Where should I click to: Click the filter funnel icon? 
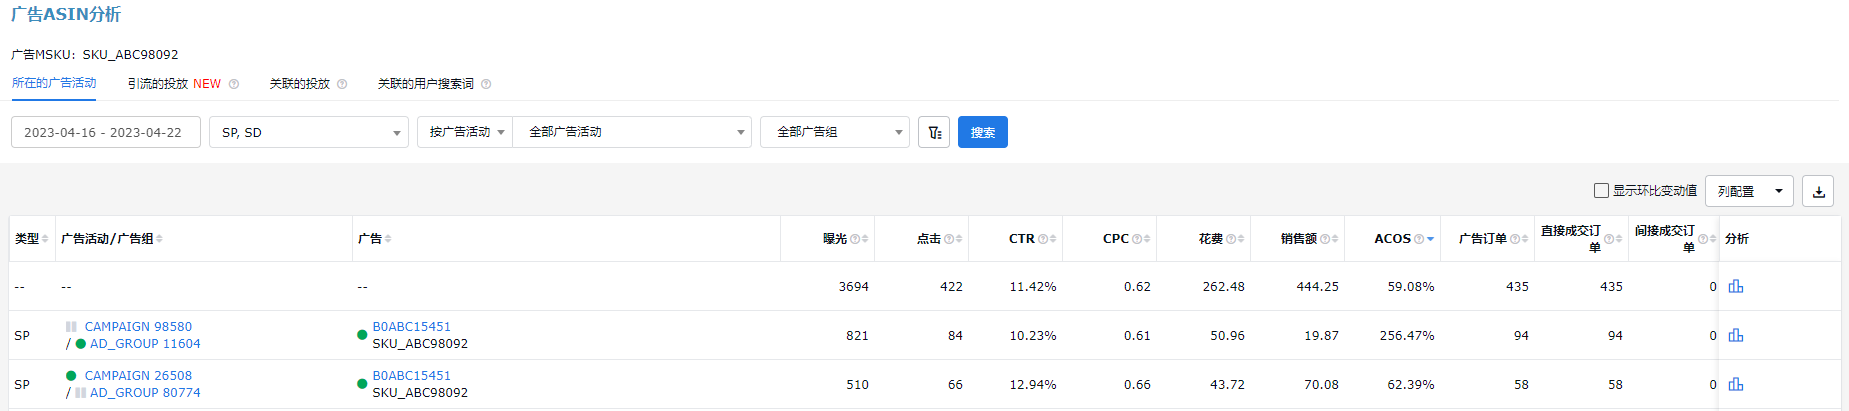[934, 132]
